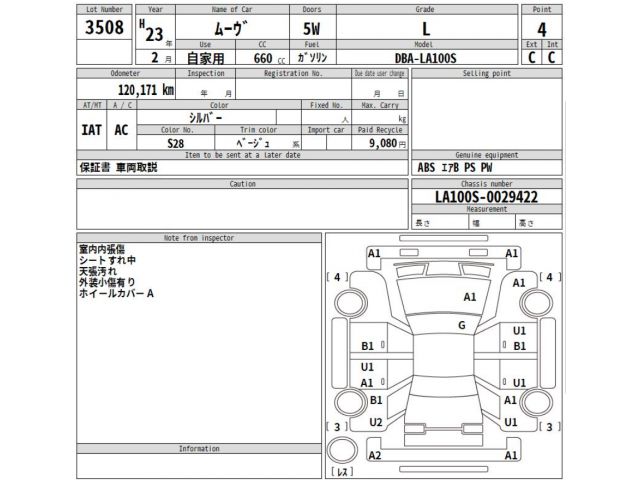Click the color number S28
The width and height of the screenshot is (640, 480).
click(175, 144)
